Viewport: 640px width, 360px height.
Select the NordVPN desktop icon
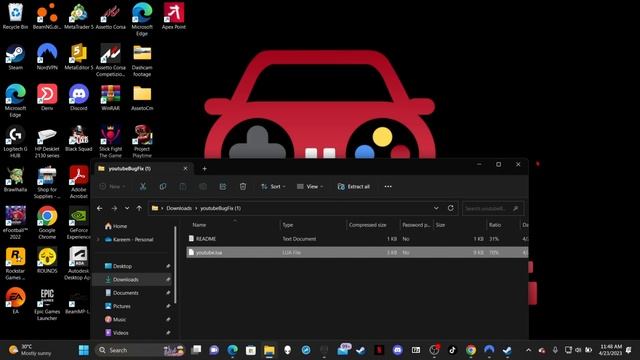click(47, 57)
